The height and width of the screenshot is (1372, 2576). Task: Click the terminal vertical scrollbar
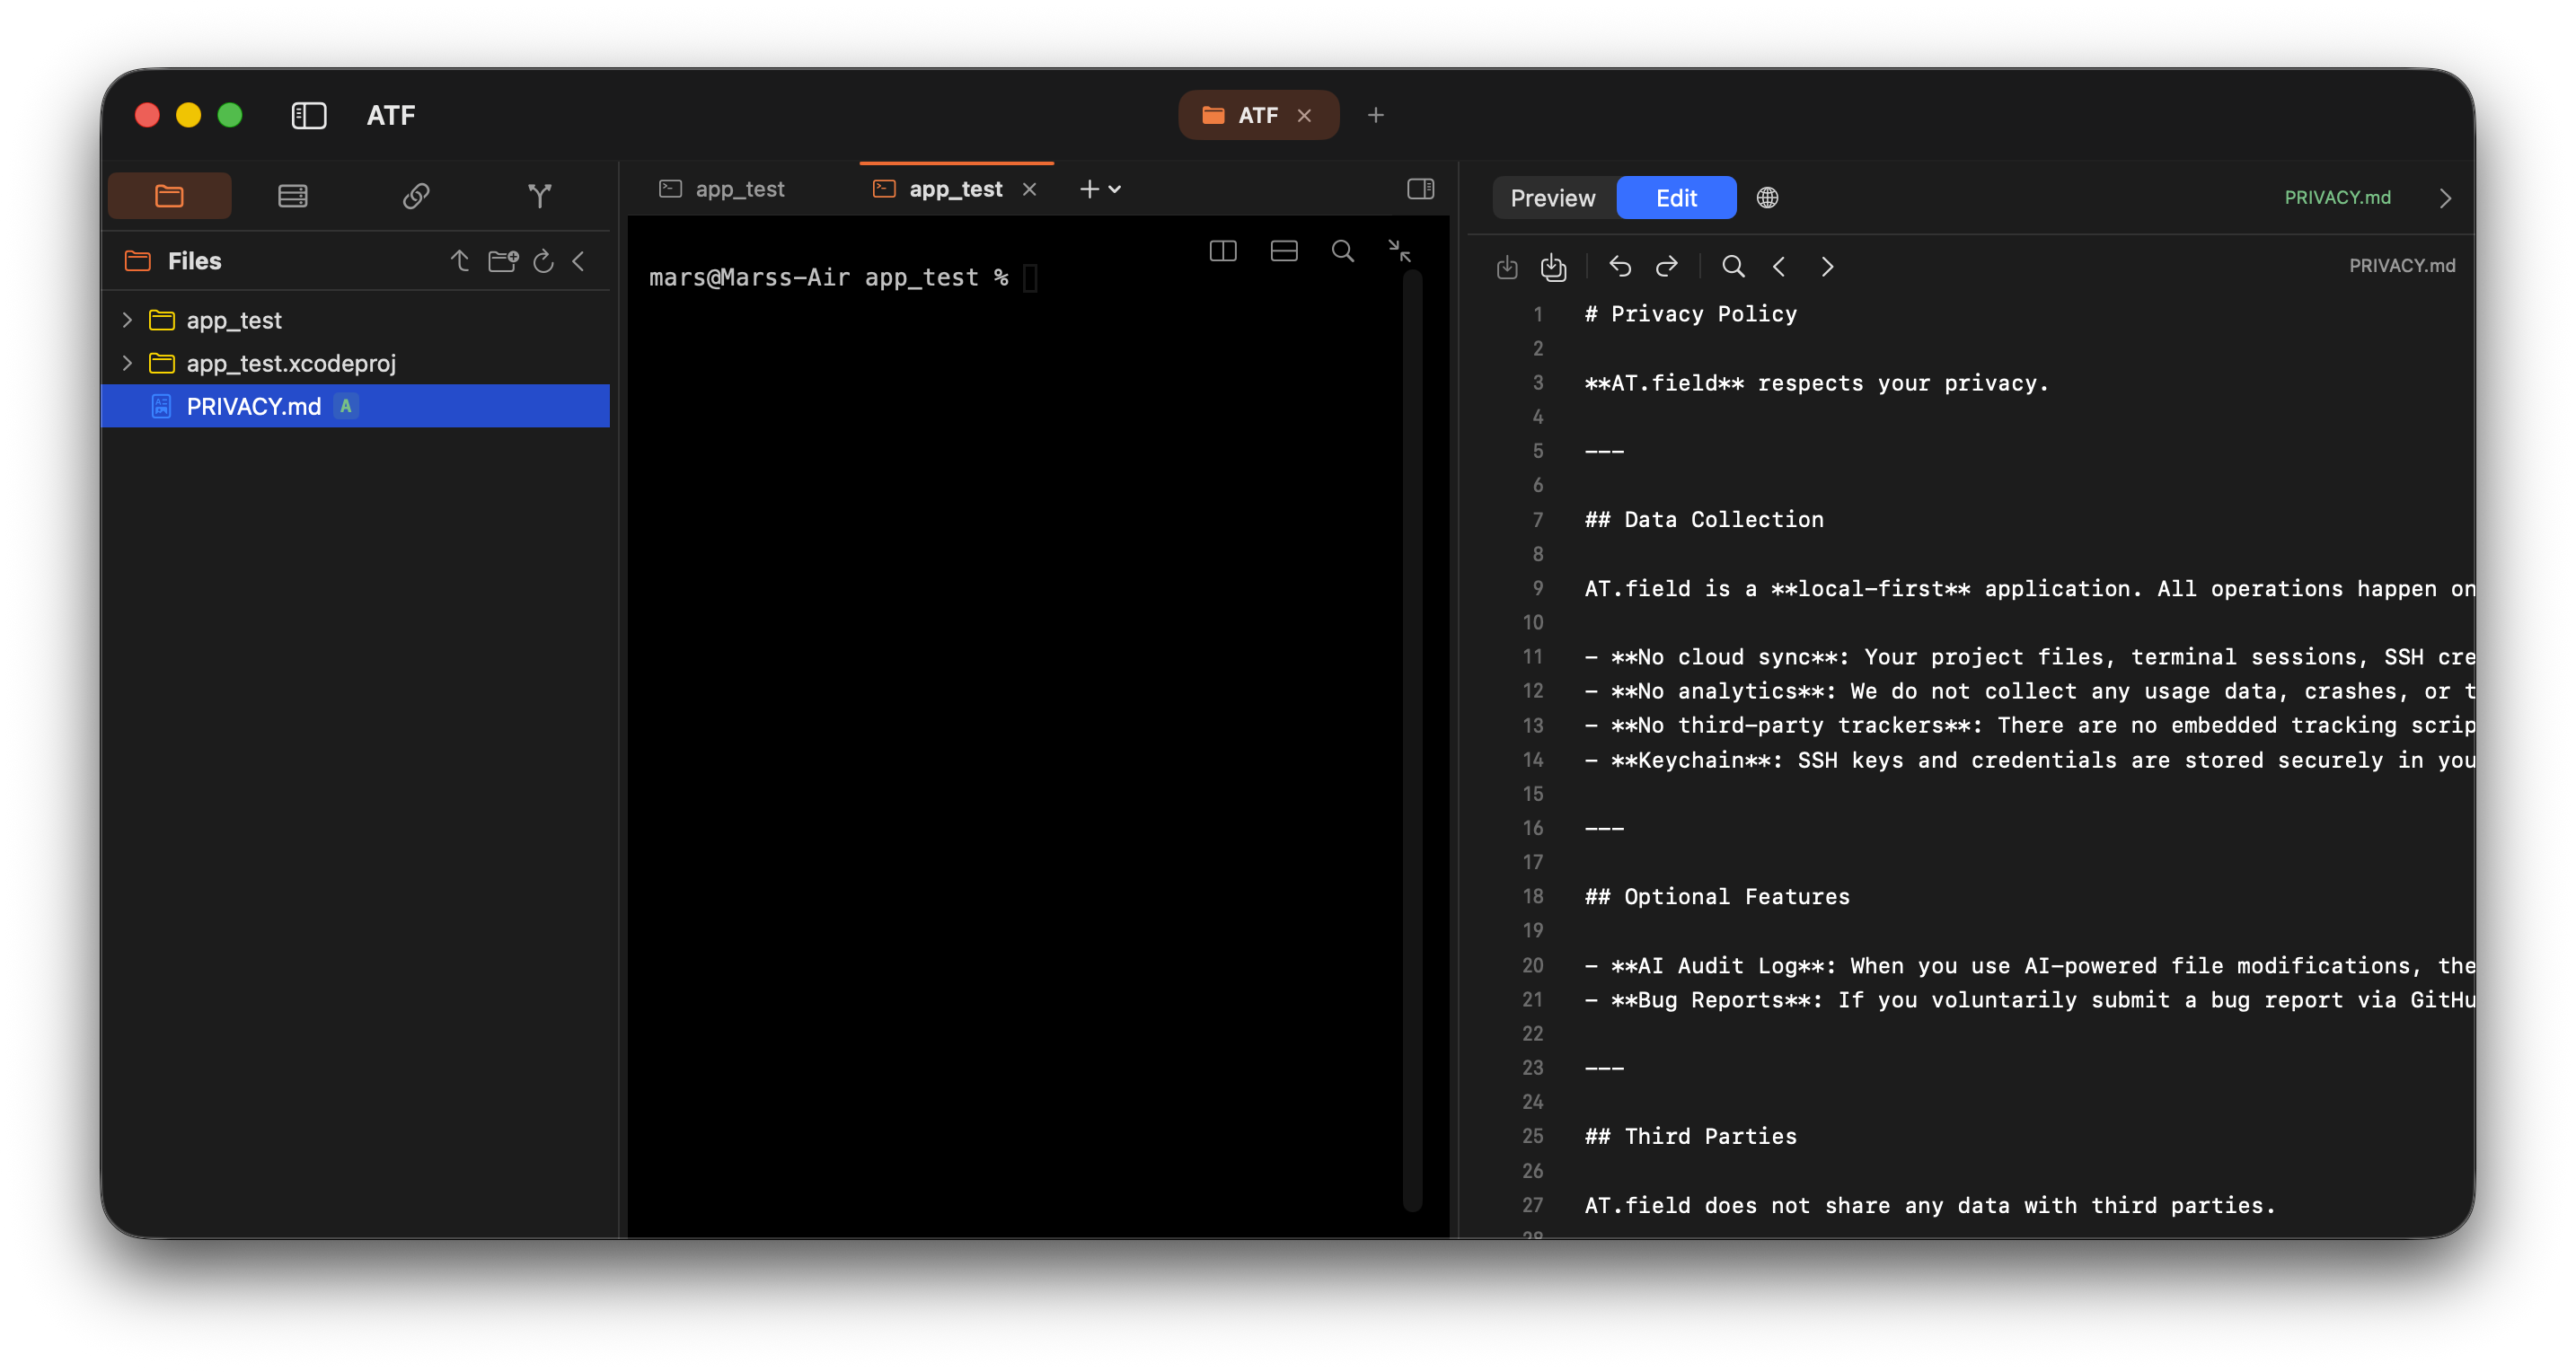coord(1411,740)
